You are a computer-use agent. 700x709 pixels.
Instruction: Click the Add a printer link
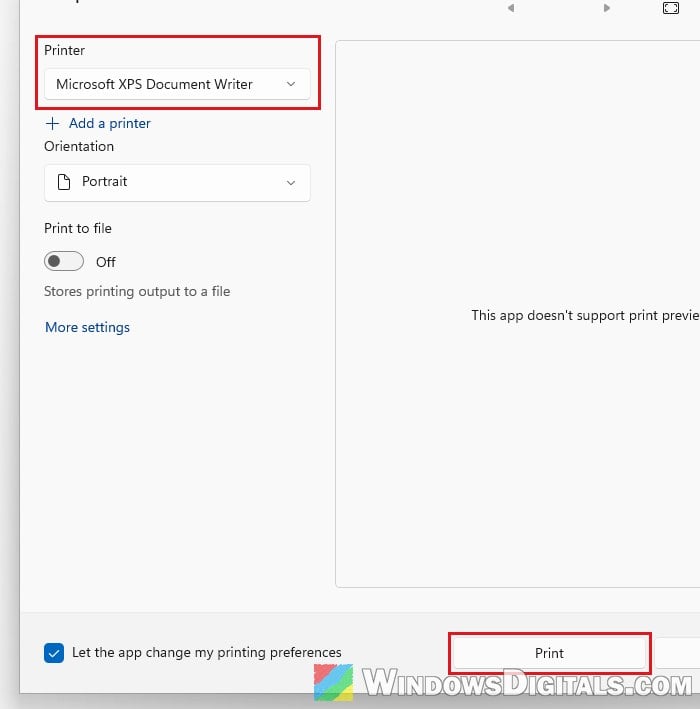(109, 123)
